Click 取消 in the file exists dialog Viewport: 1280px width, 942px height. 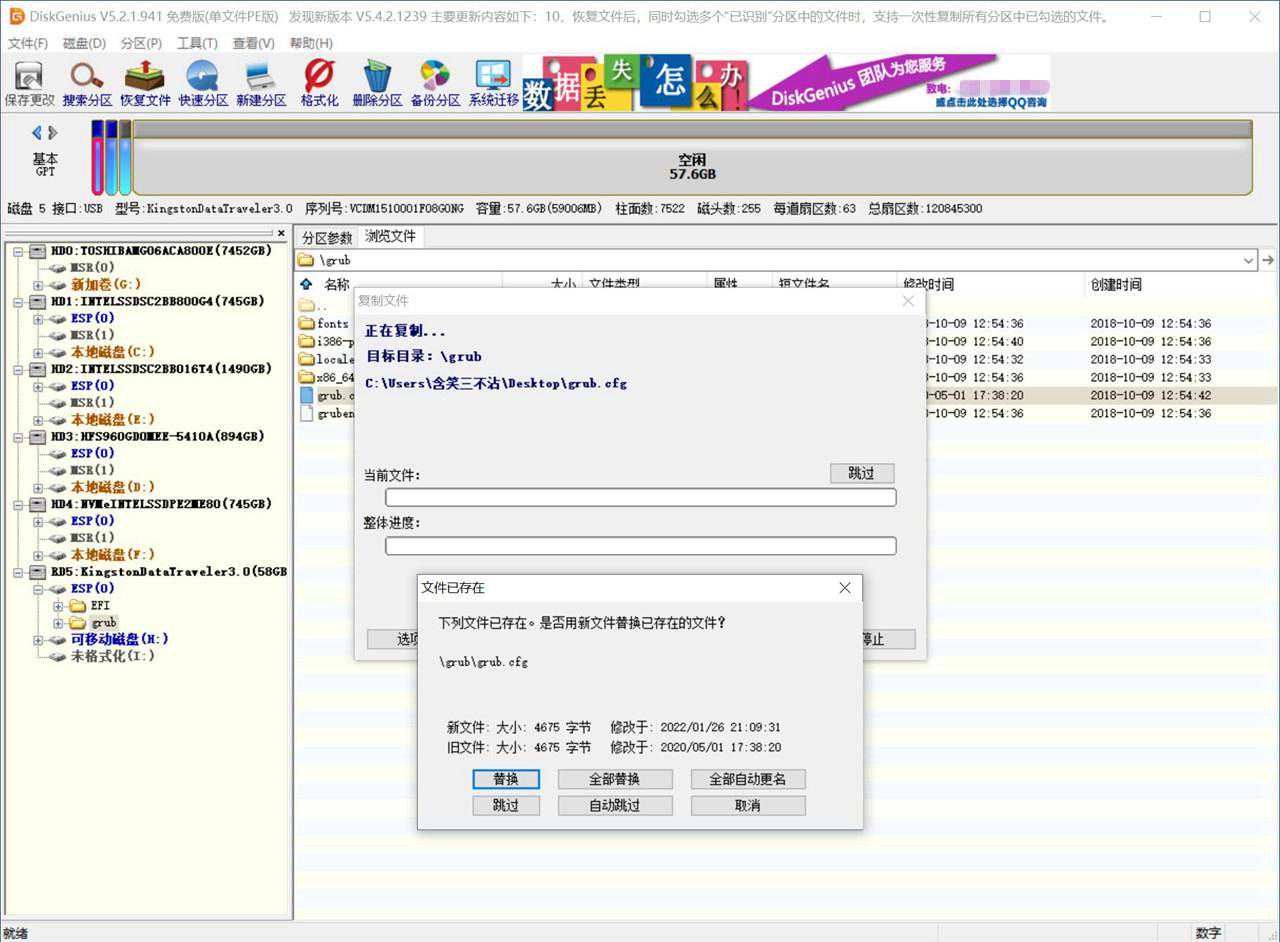747,805
